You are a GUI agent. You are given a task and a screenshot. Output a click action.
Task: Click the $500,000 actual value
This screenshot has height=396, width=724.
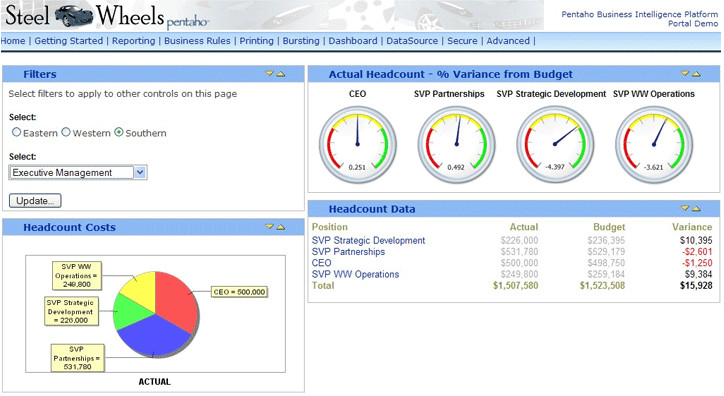pos(519,263)
